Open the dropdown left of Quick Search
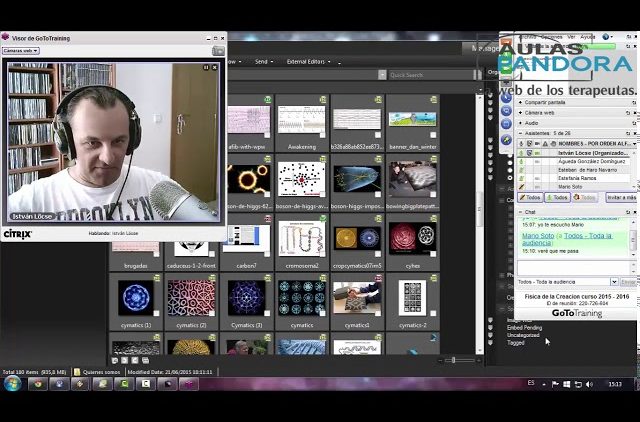This screenshot has width=640, height=422. pos(382,75)
